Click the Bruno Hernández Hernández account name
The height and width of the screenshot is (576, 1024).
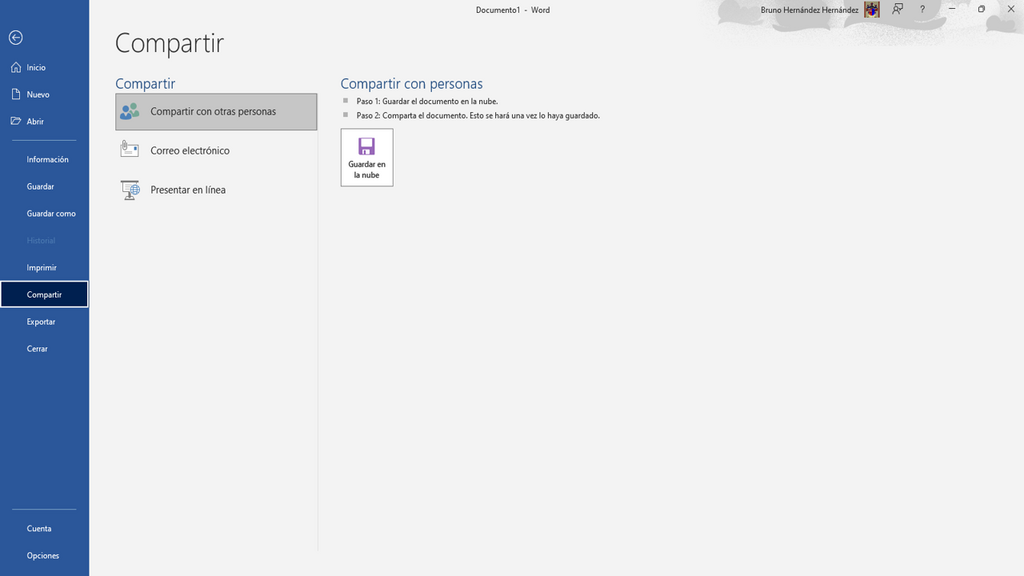pyautogui.click(x=809, y=10)
